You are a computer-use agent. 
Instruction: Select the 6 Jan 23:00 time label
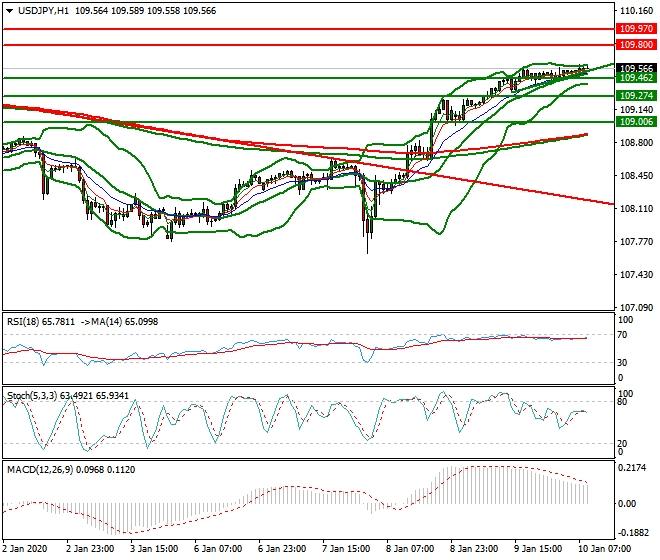click(282, 549)
